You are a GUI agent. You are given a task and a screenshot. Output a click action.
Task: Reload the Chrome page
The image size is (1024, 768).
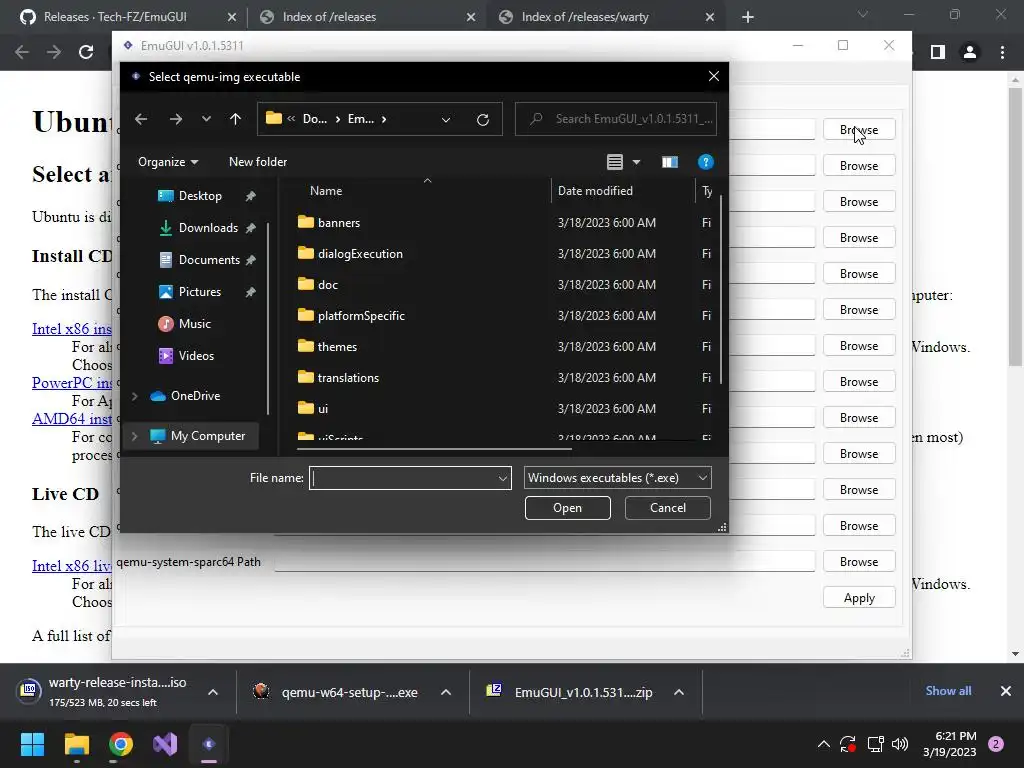click(86, 52)
